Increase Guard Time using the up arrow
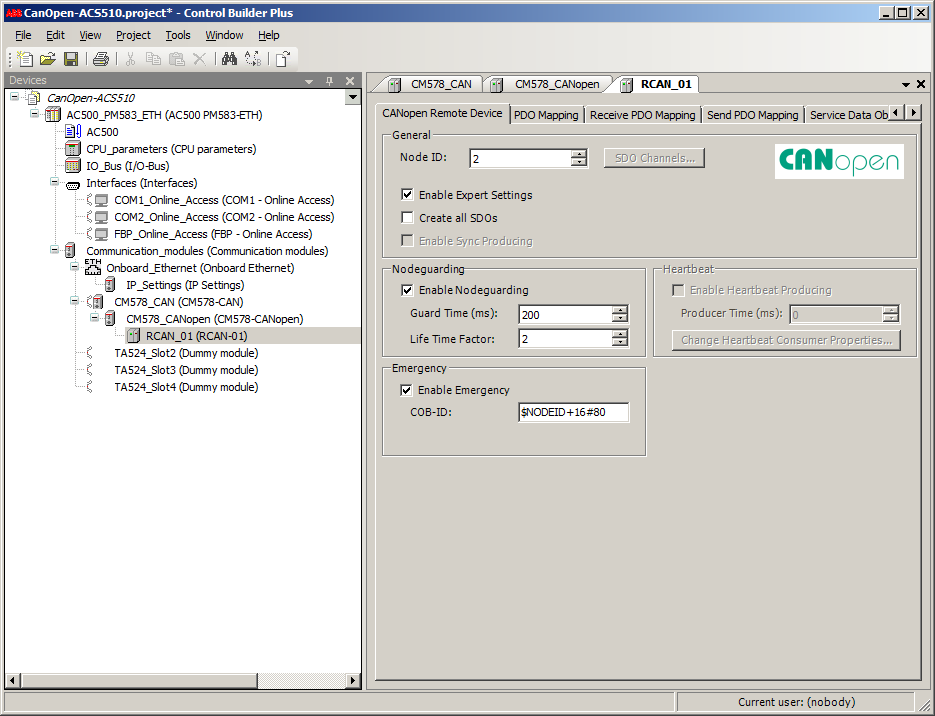 click(620, 310)
